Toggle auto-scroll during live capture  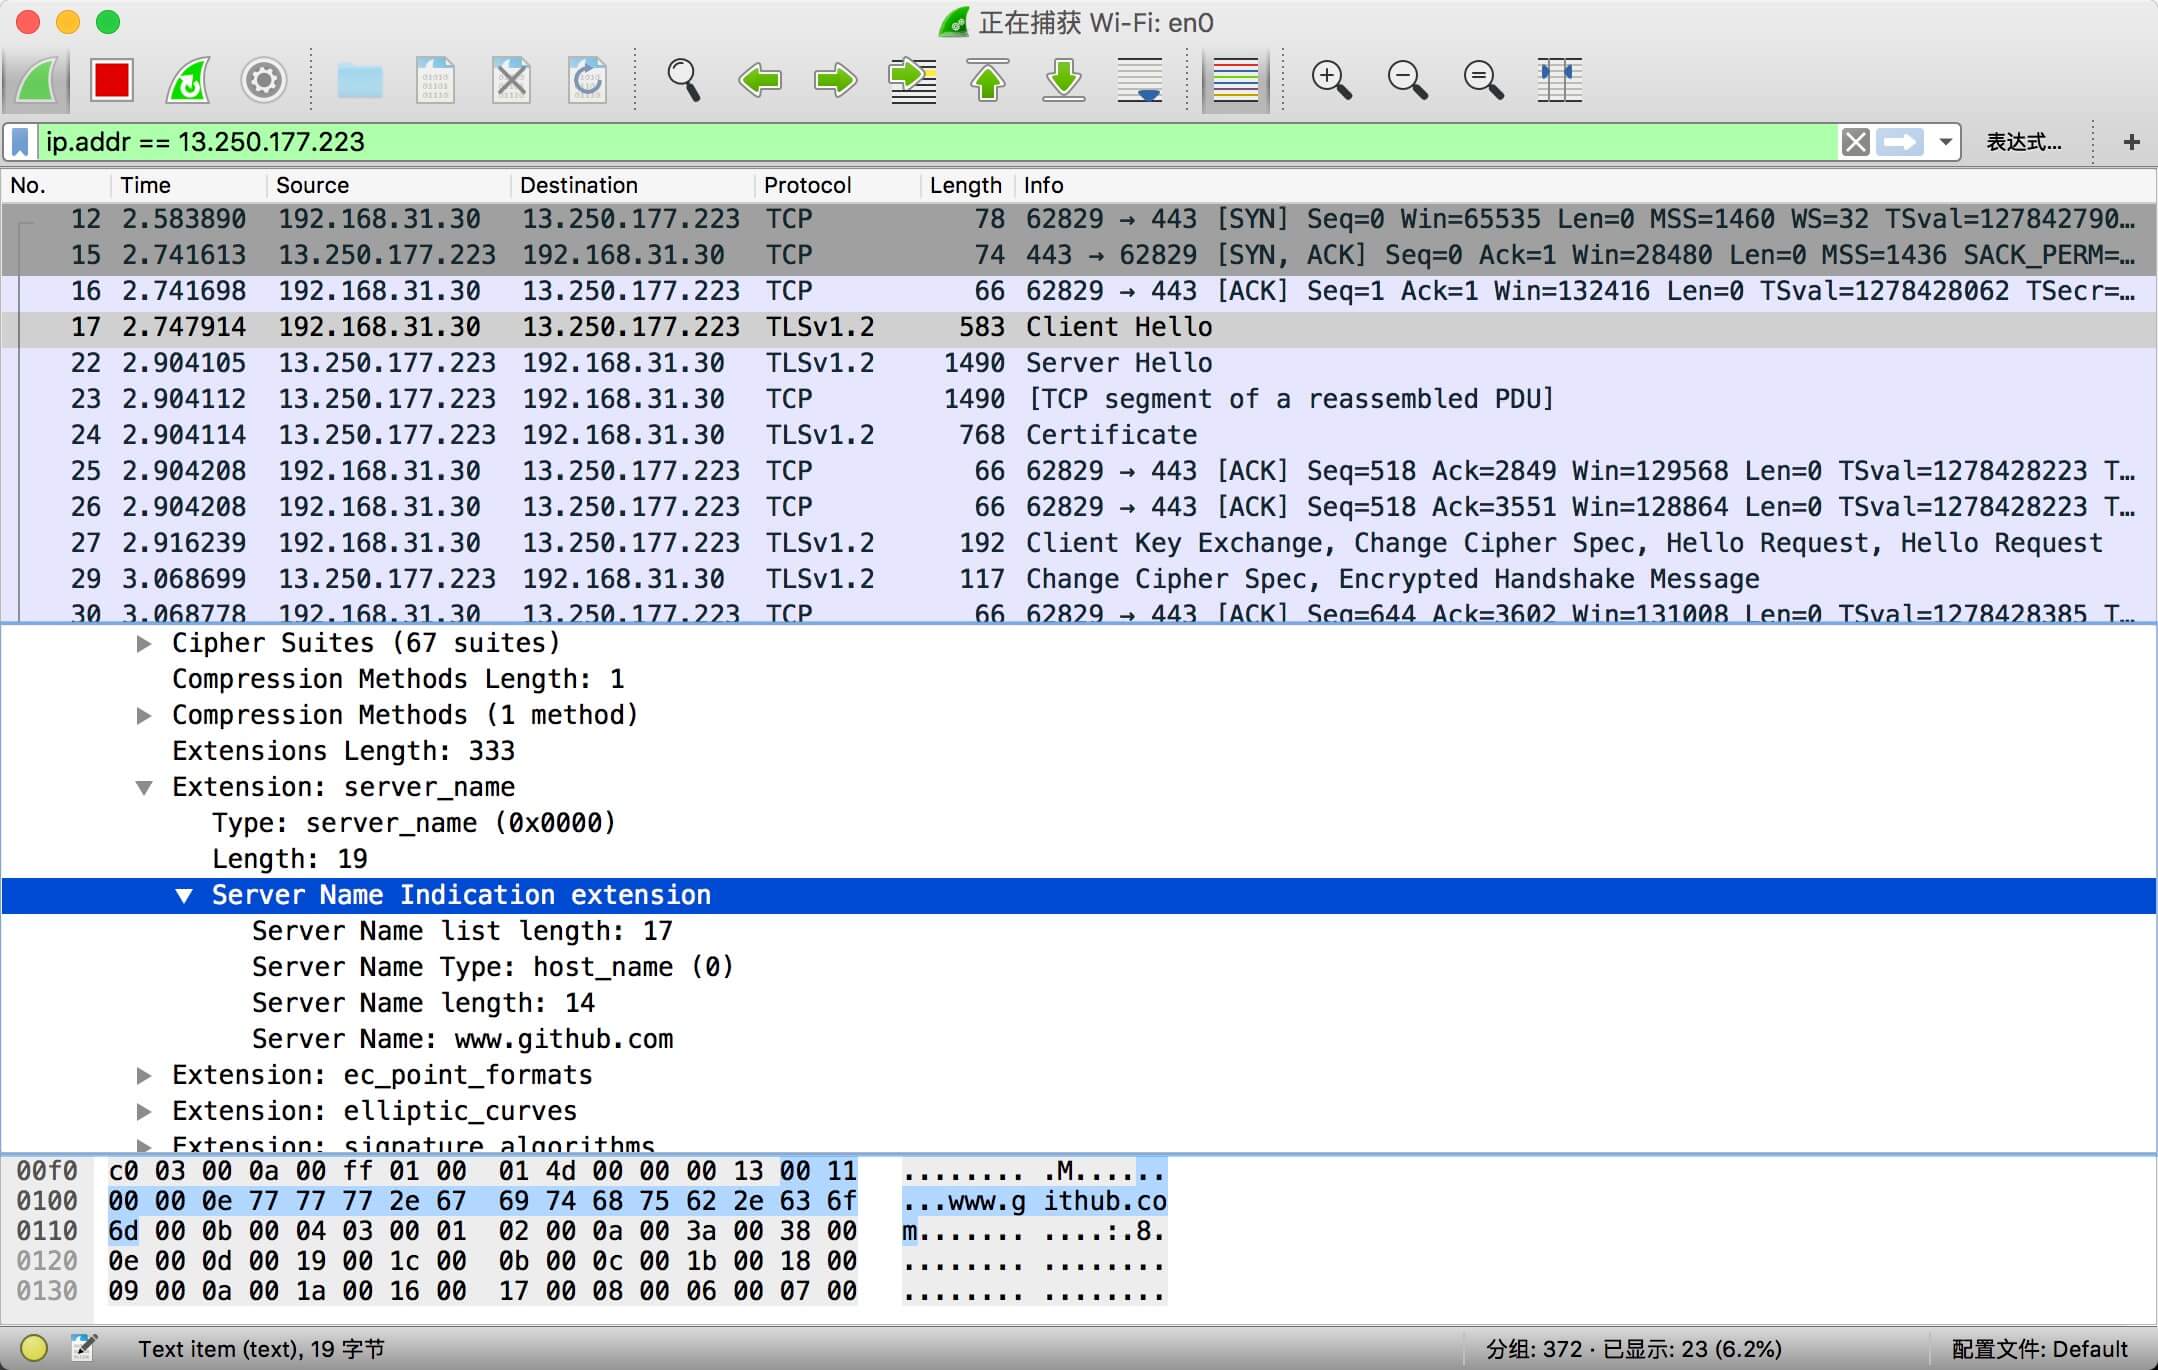pyautogui.click(x=1140, y=80)
